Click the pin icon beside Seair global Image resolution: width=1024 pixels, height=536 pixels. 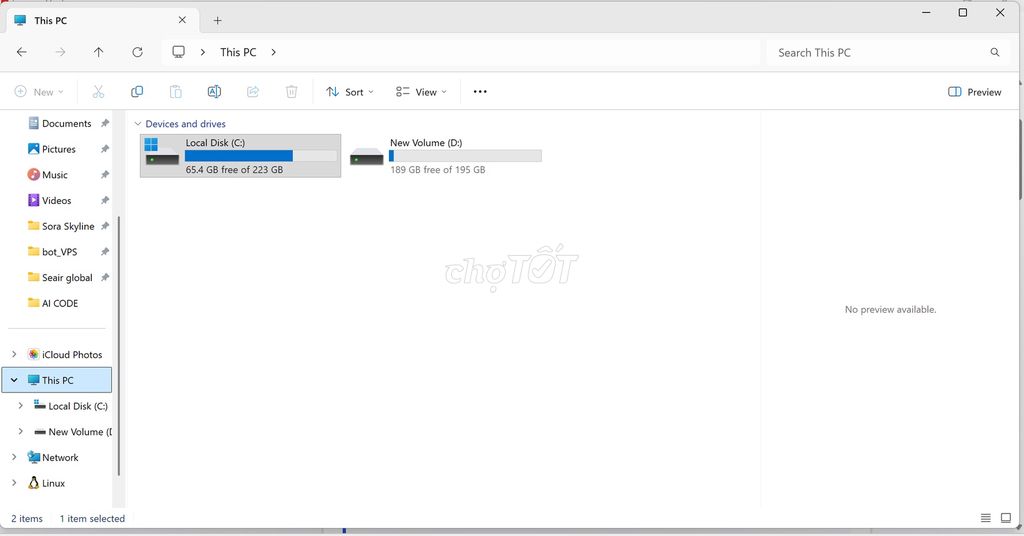tap(104, 277)
